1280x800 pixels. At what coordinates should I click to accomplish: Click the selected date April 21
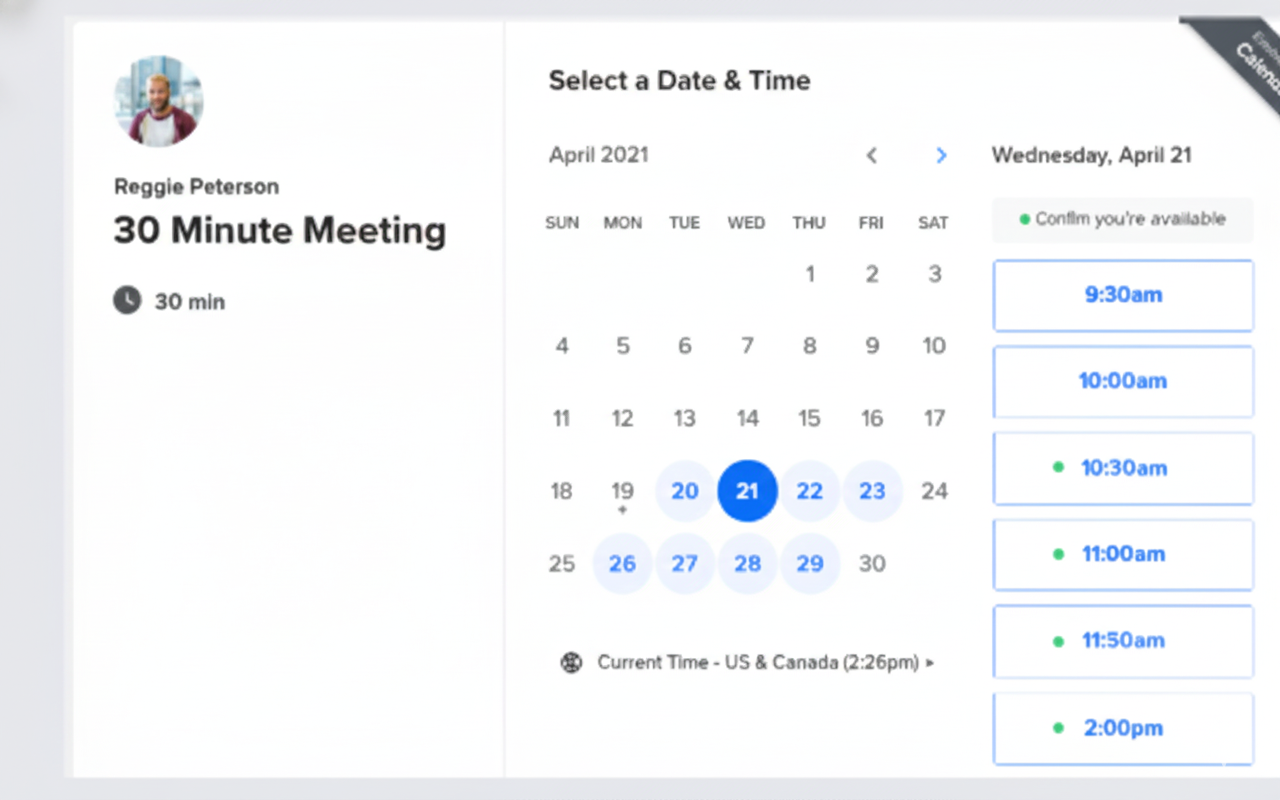[747, 491]
